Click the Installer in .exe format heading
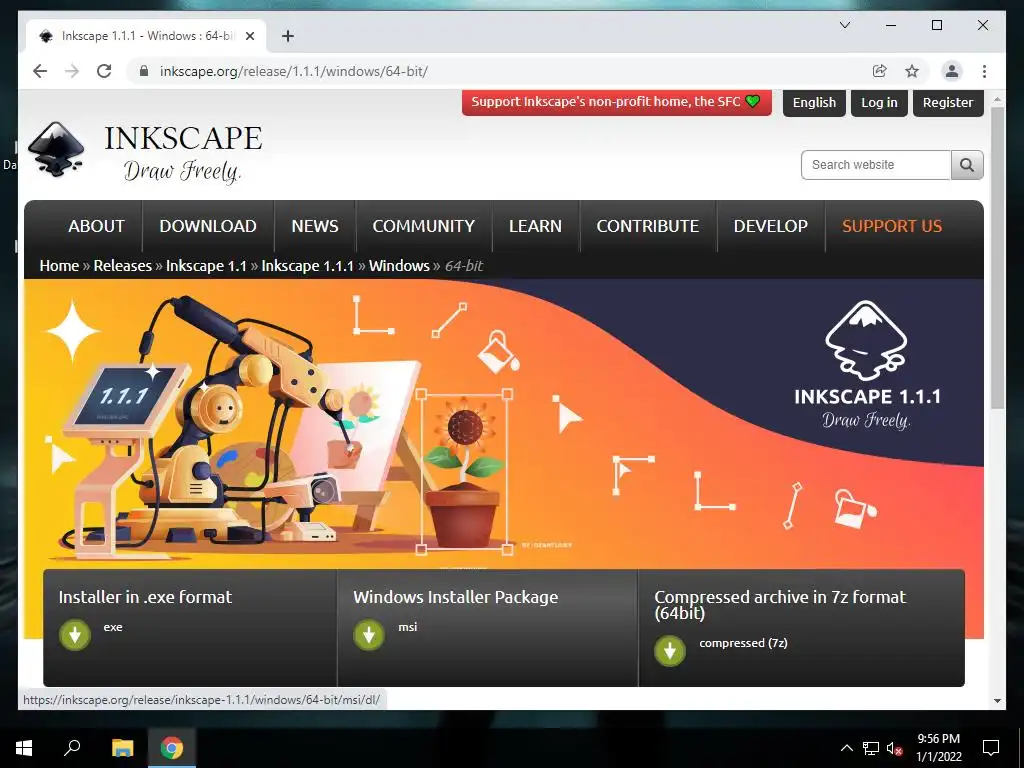 [145, 597]
